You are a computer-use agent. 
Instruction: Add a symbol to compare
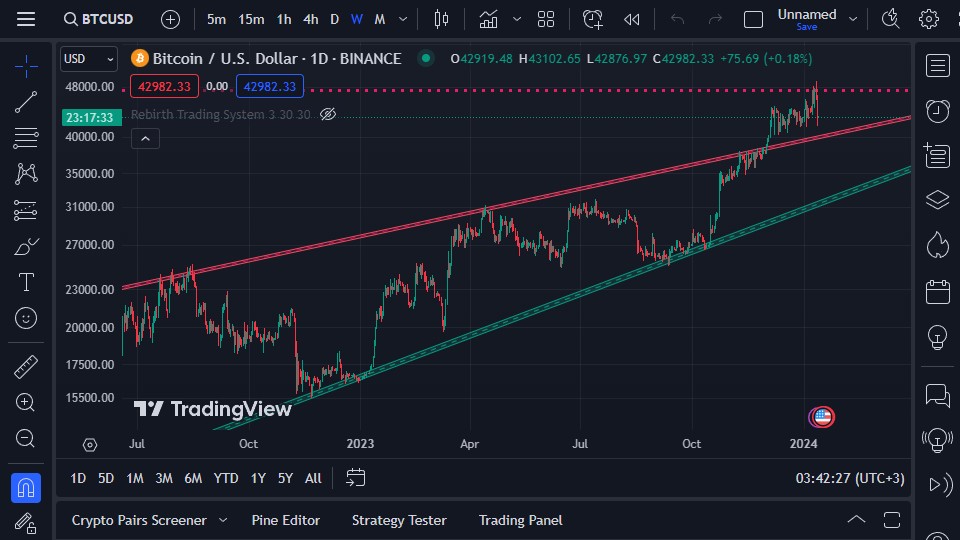(x=170, y=20)
